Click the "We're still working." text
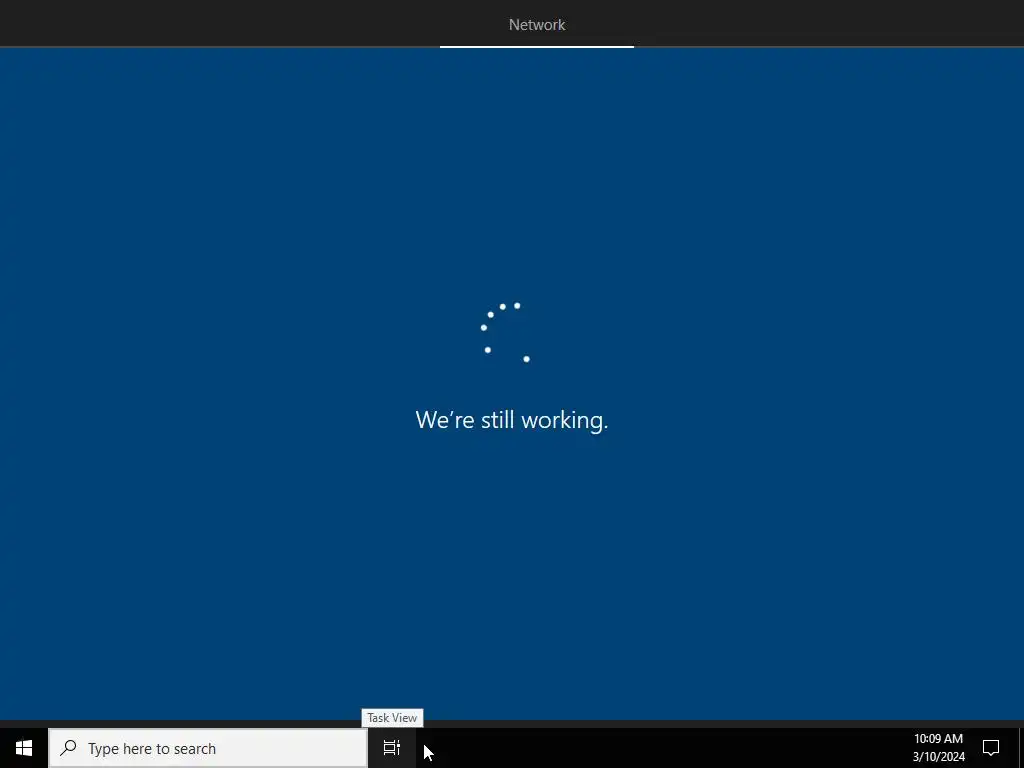 tap(511, 420)
